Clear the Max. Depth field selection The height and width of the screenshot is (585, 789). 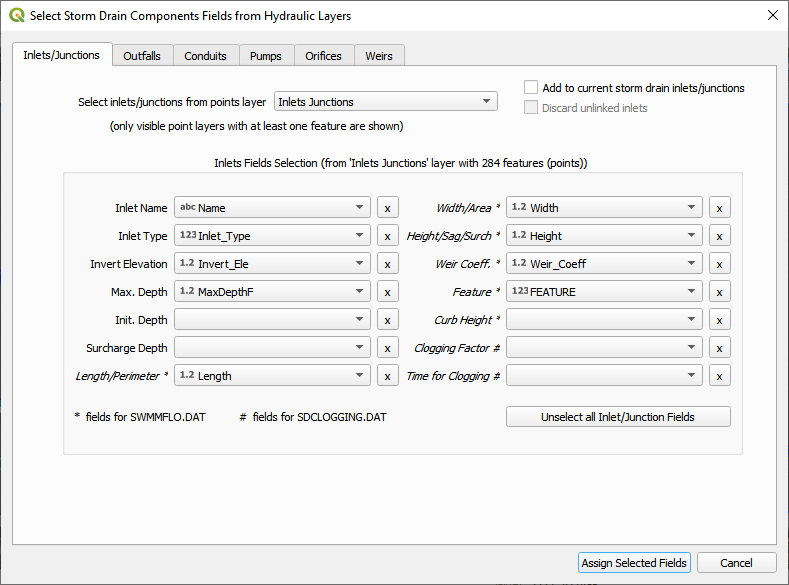pyautogui.click(x=388, y=292)
